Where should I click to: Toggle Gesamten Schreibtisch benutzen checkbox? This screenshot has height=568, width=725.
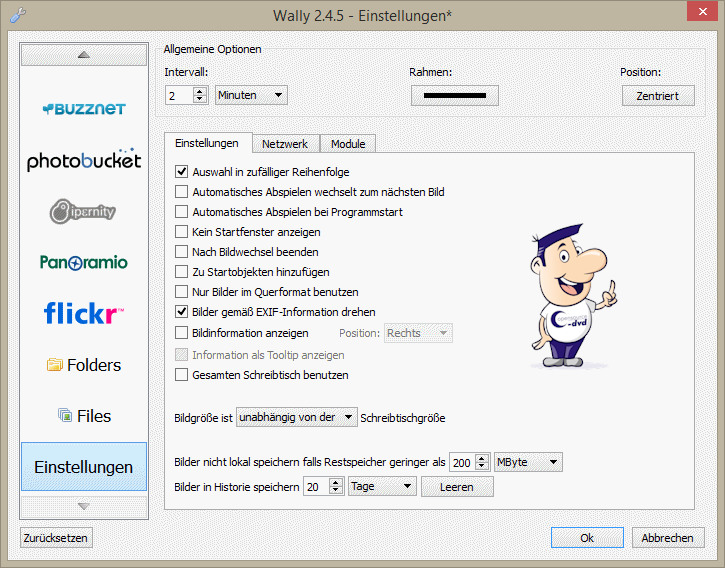(x=182, y=375)
